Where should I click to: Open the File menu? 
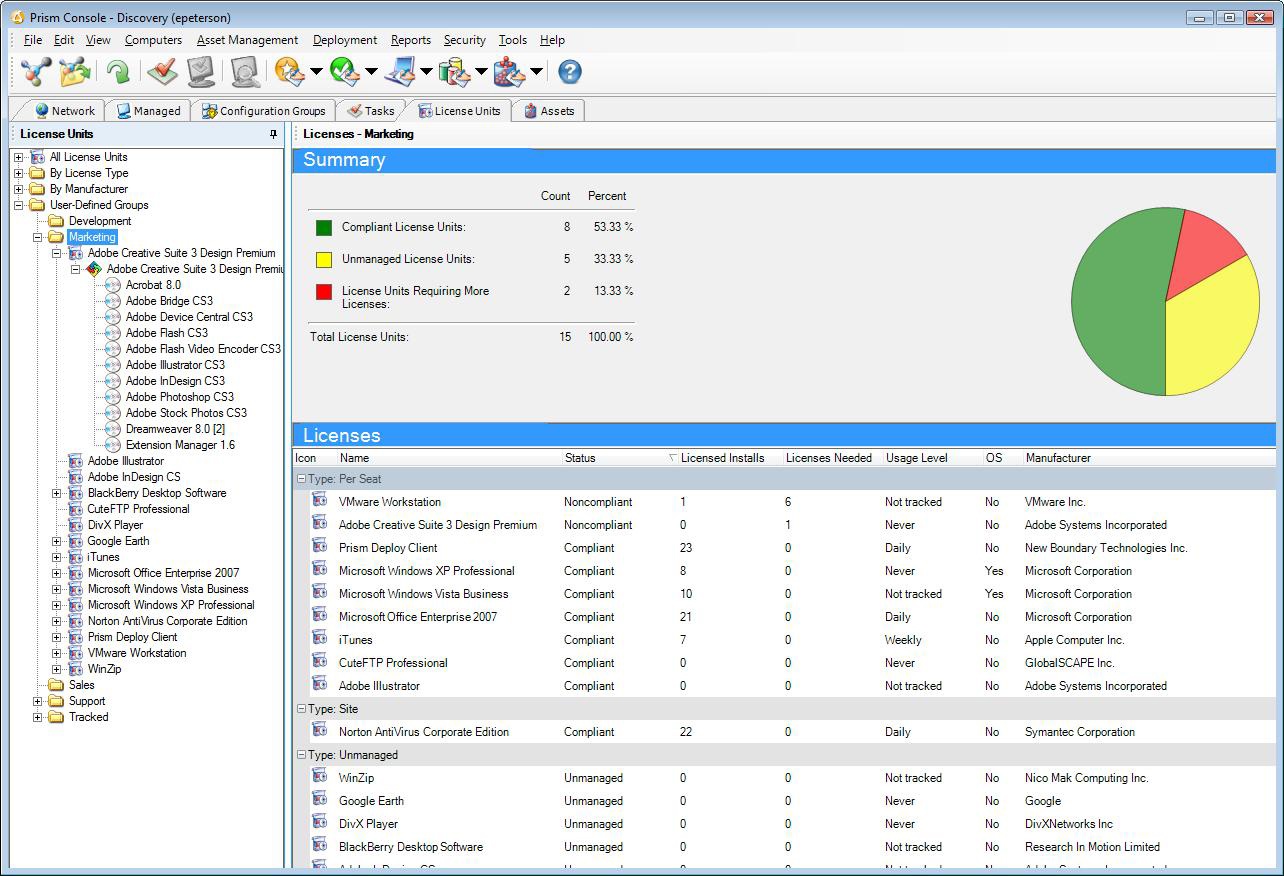[x=33, y=40]
